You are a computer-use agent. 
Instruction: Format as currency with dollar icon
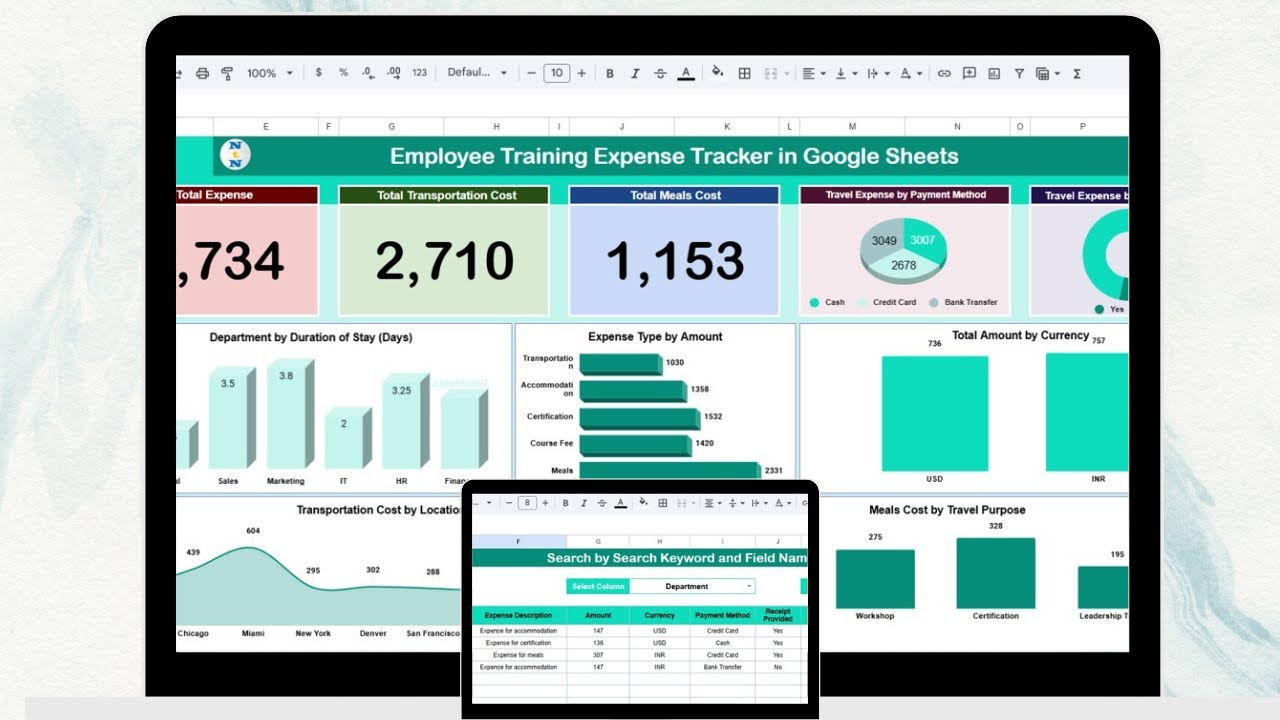[x=319, y=73]
